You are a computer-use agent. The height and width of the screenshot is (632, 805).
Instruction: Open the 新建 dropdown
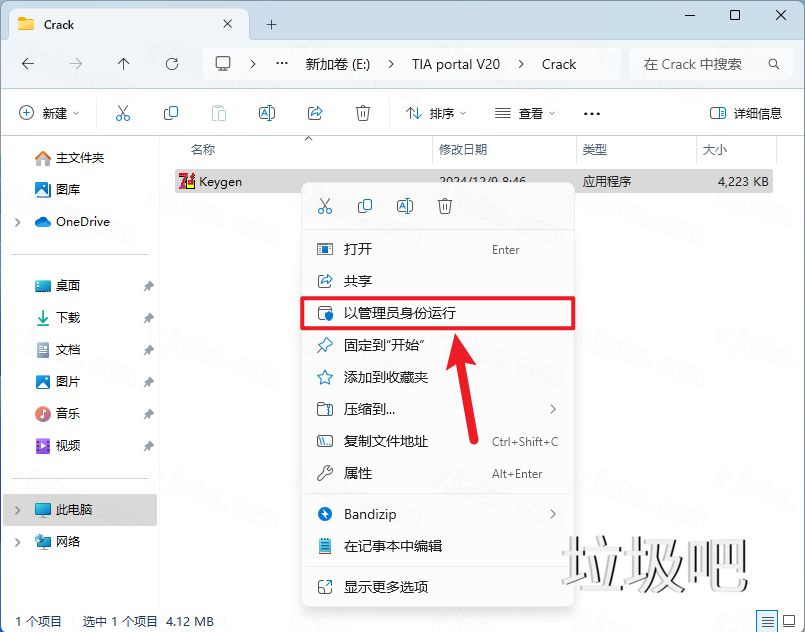tap(49, 113)
